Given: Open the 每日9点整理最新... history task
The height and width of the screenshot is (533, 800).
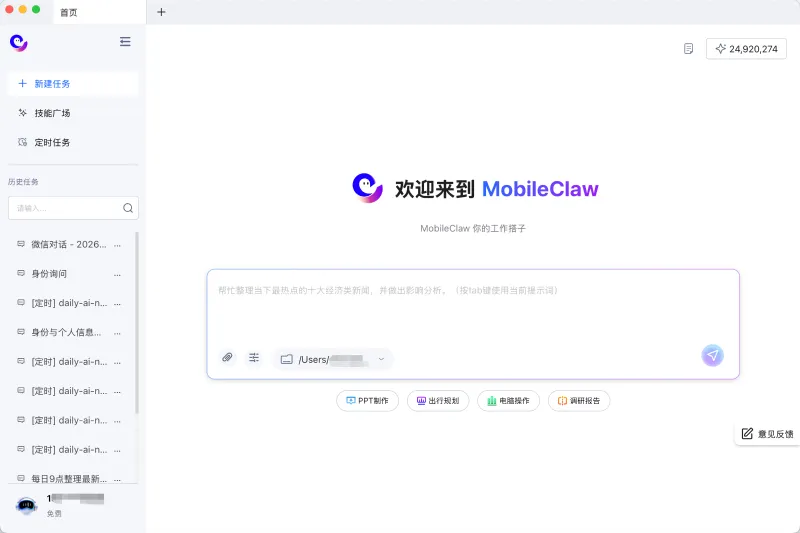Looking at the screenshot, I should click(69, 478).
